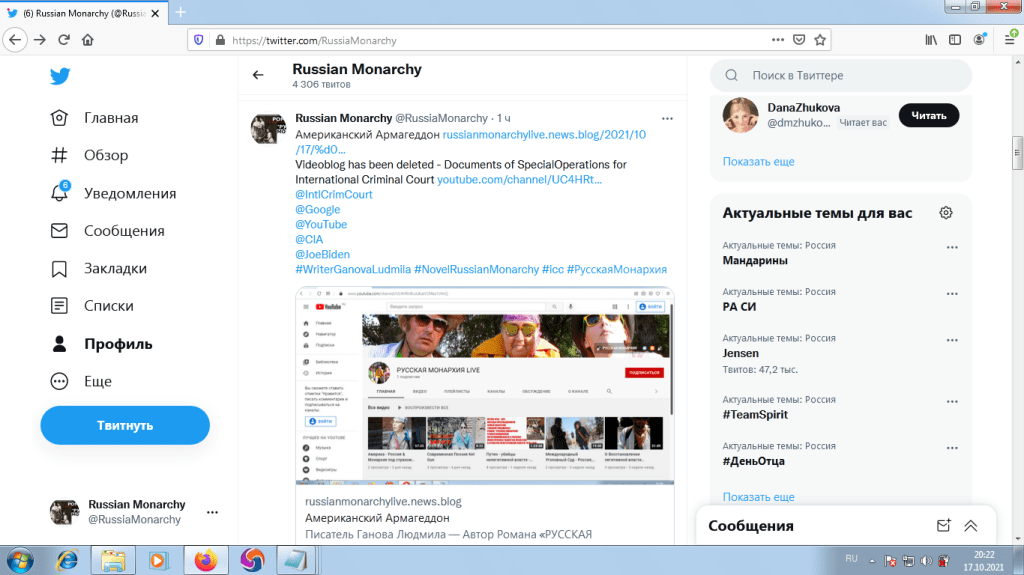Click the Twitter bird logo

tap(60, 76)
